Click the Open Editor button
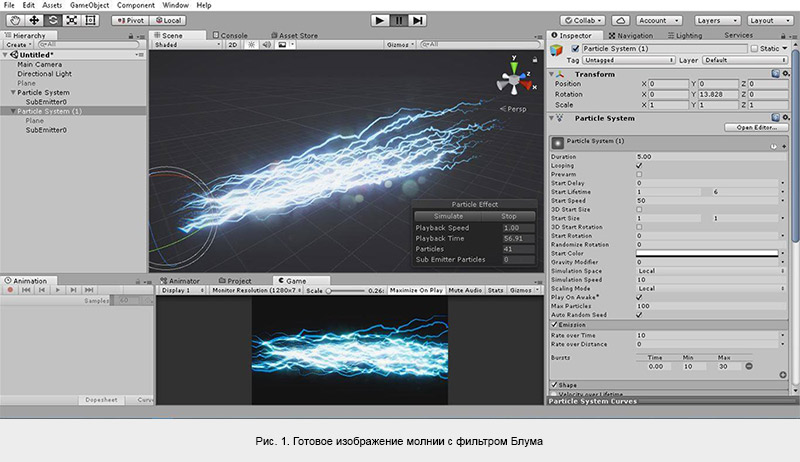The image size is (800, 462). tap(757, 128)
